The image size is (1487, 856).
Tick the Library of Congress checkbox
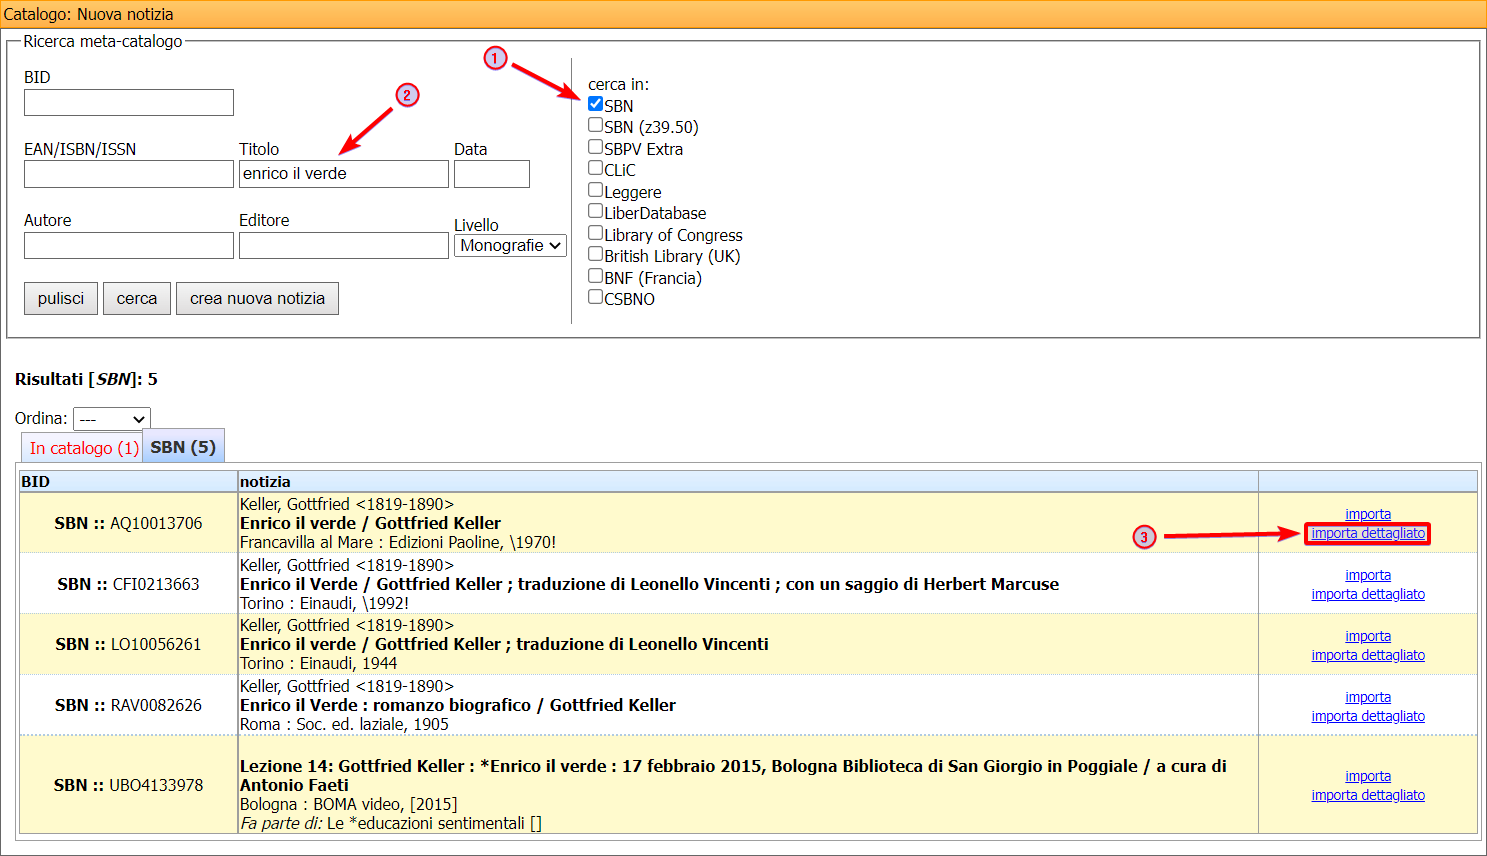click(595, 233)
